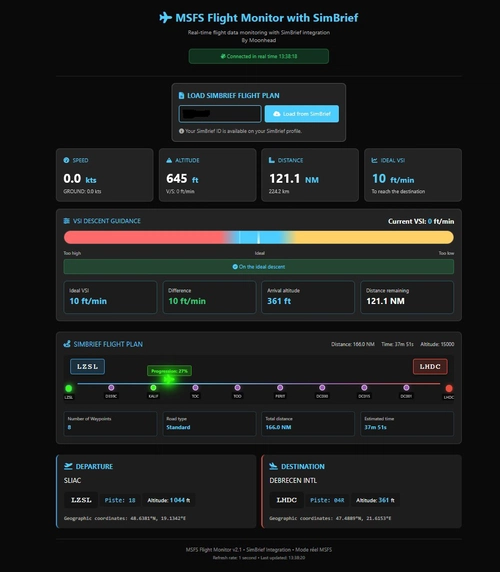Click the GROUND: 0.0 kts text
This screenshot has width=500, height=572.
[82, 192]
